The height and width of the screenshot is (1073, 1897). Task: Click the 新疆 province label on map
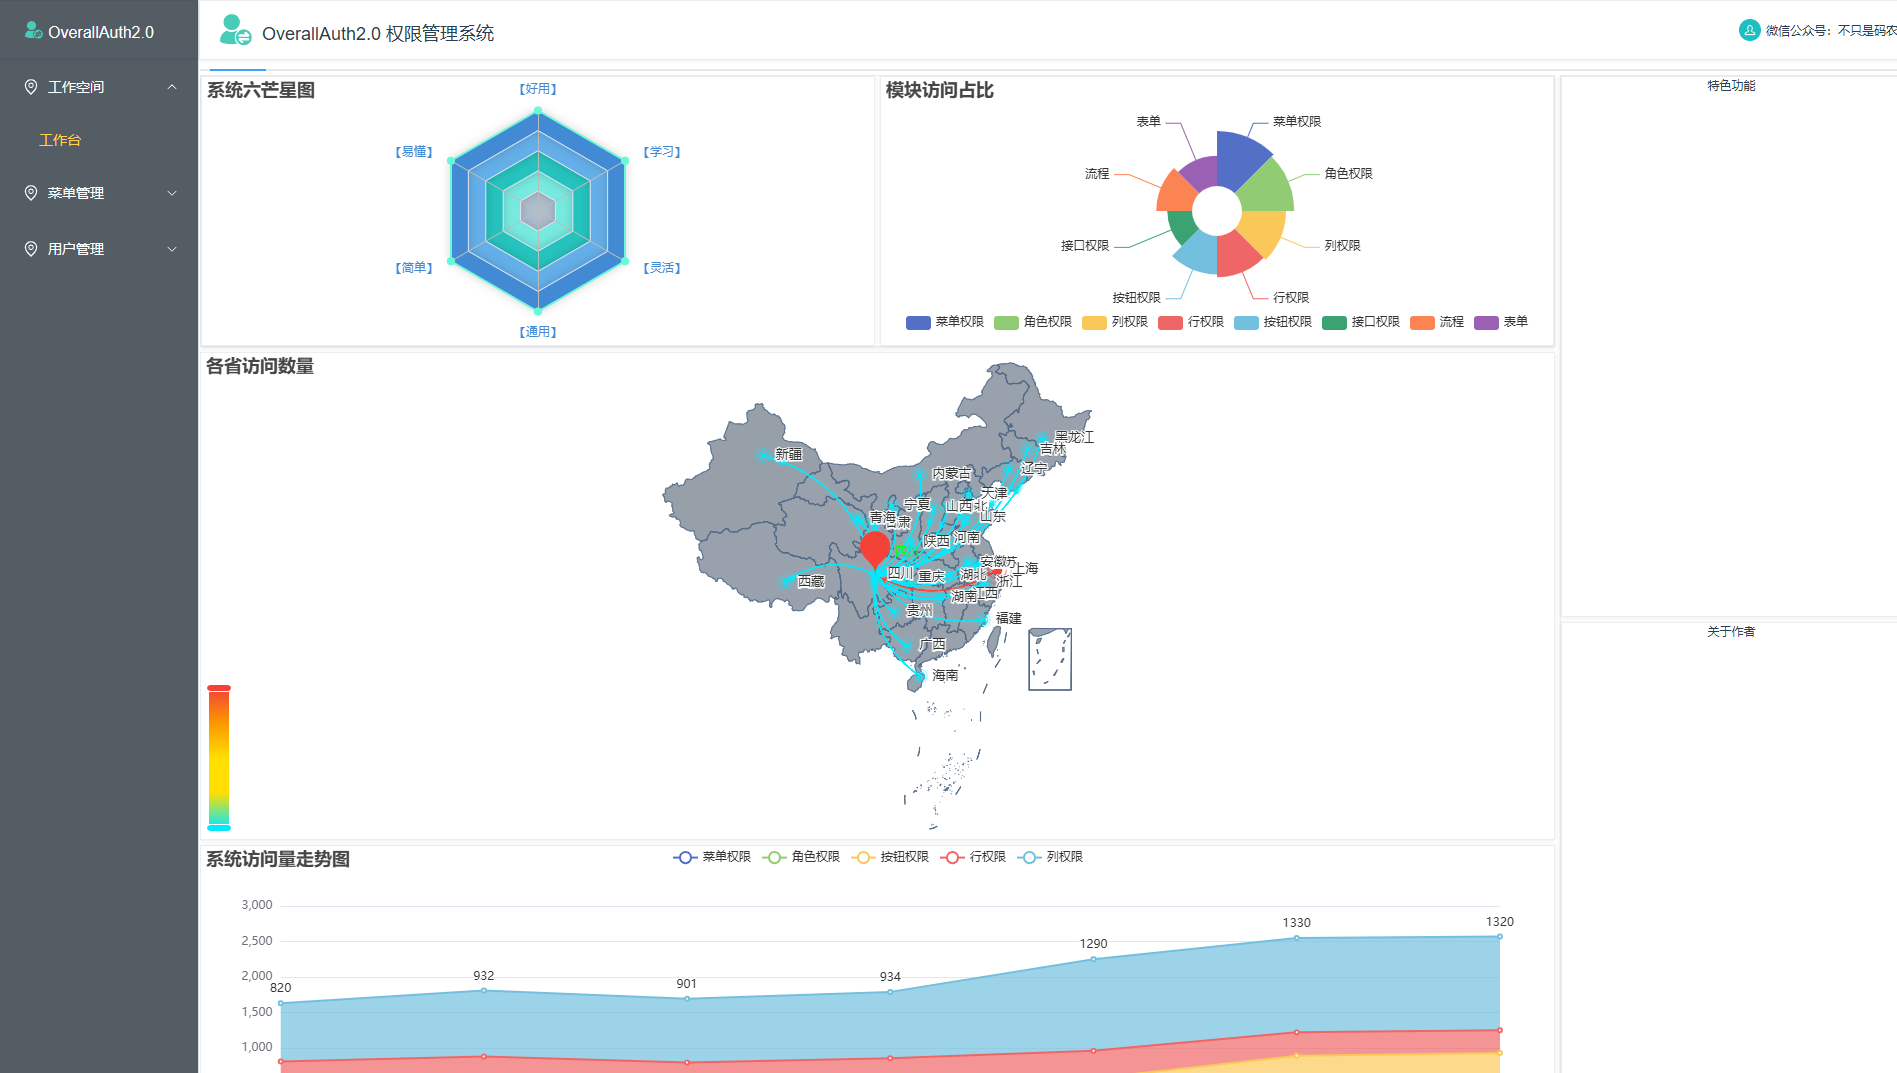coord(789,454)
